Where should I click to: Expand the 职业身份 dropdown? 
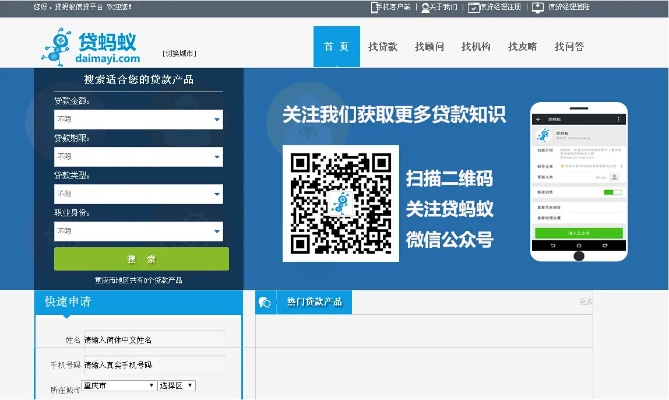[138, 231]
